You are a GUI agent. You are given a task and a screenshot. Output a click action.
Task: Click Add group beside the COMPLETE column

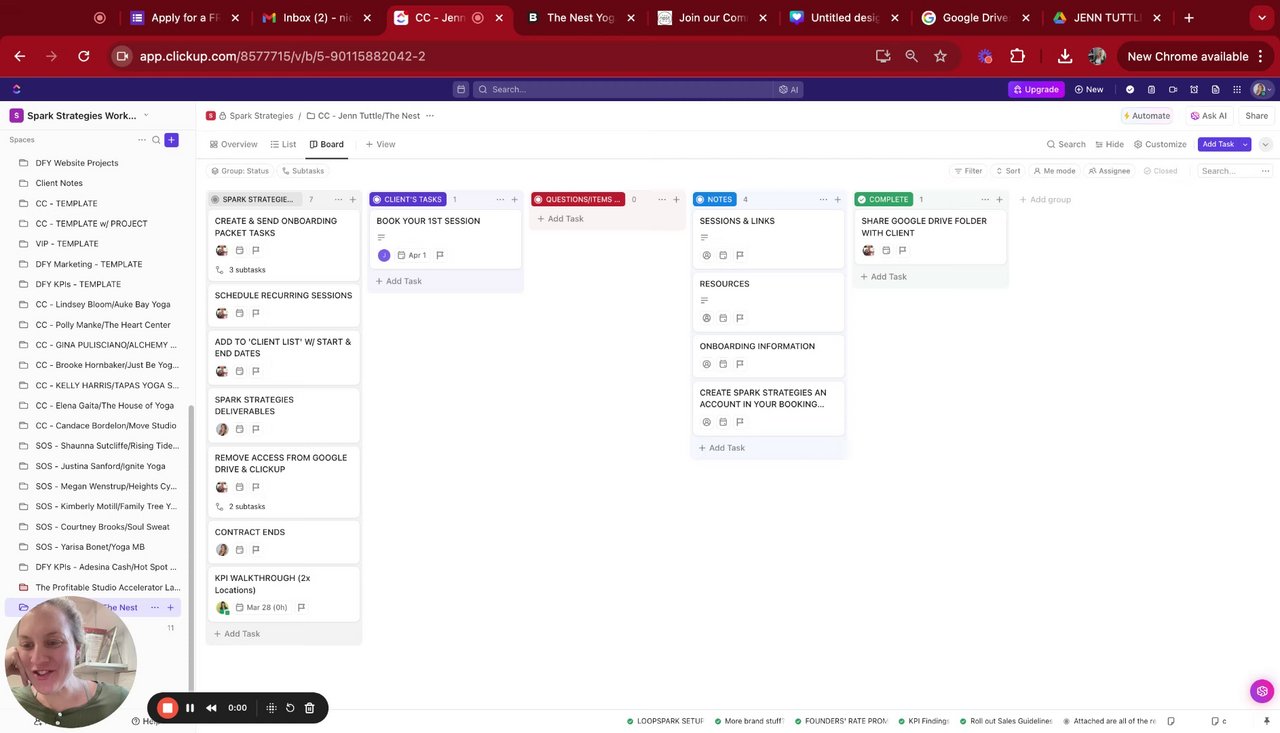(x=1045, y=199)
